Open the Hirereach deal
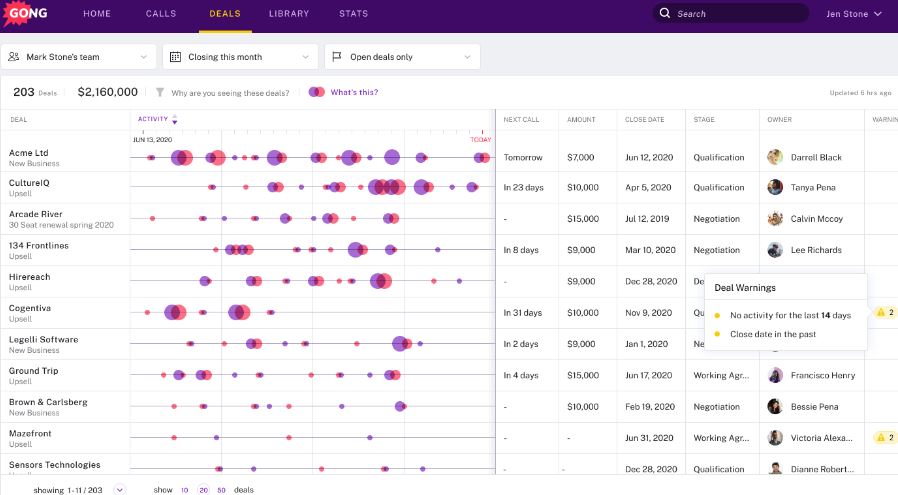This screenshot has width=898, height=495. pos(30,277)
